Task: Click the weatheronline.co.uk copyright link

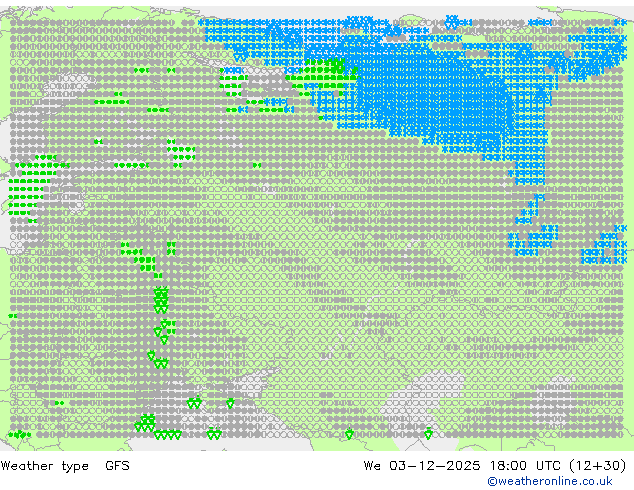Action: 549,481
